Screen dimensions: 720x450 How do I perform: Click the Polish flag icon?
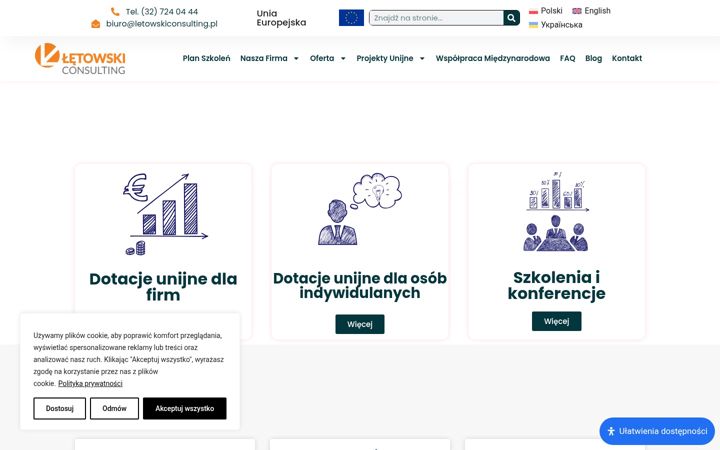pyautogui.click(x=533, y=11)
